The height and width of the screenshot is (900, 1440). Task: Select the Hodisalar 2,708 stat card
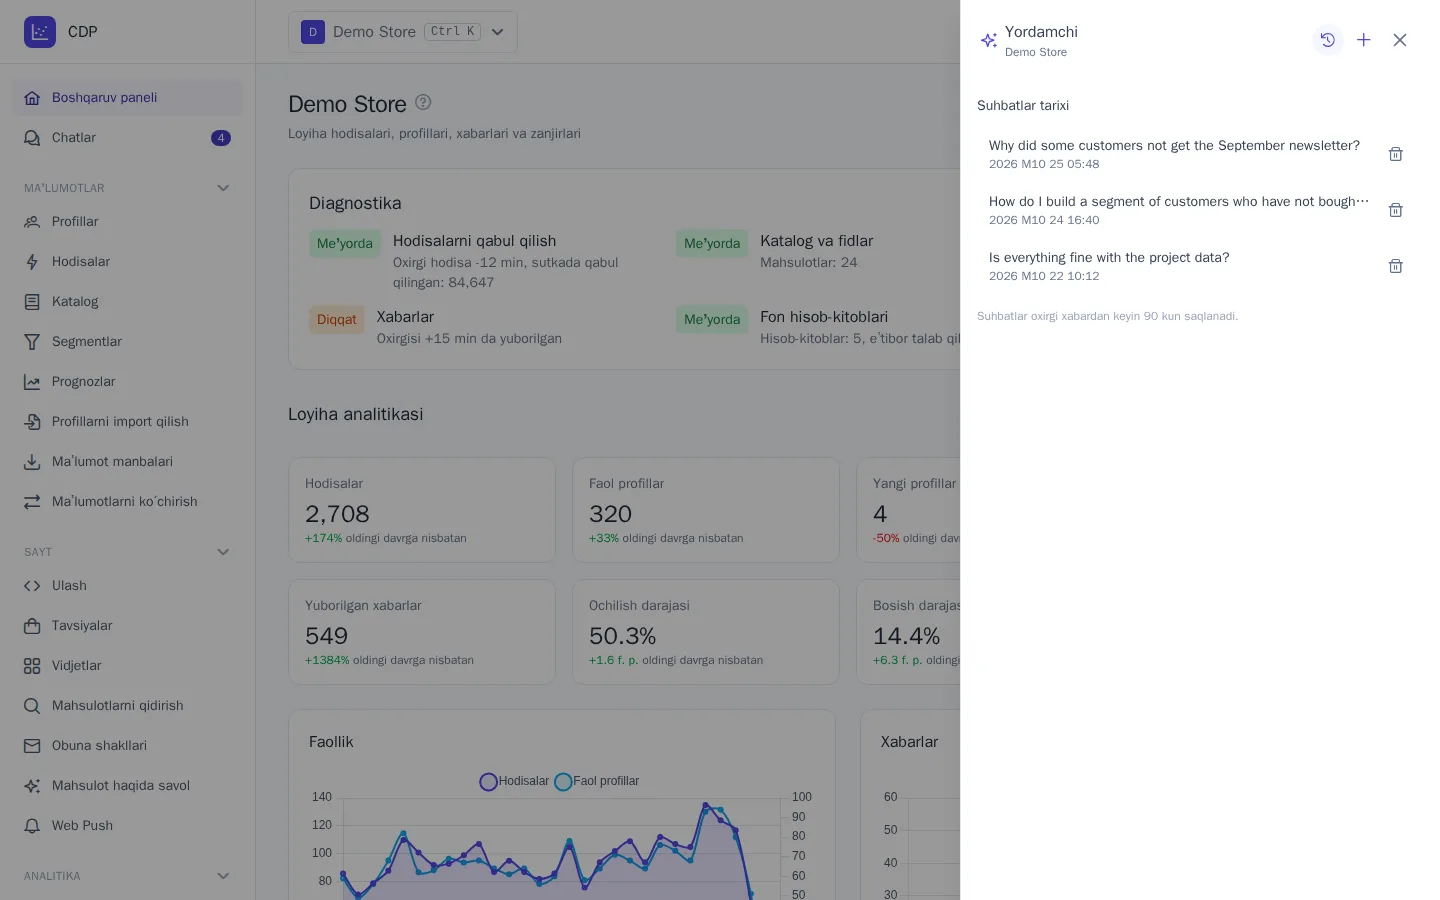422,510
